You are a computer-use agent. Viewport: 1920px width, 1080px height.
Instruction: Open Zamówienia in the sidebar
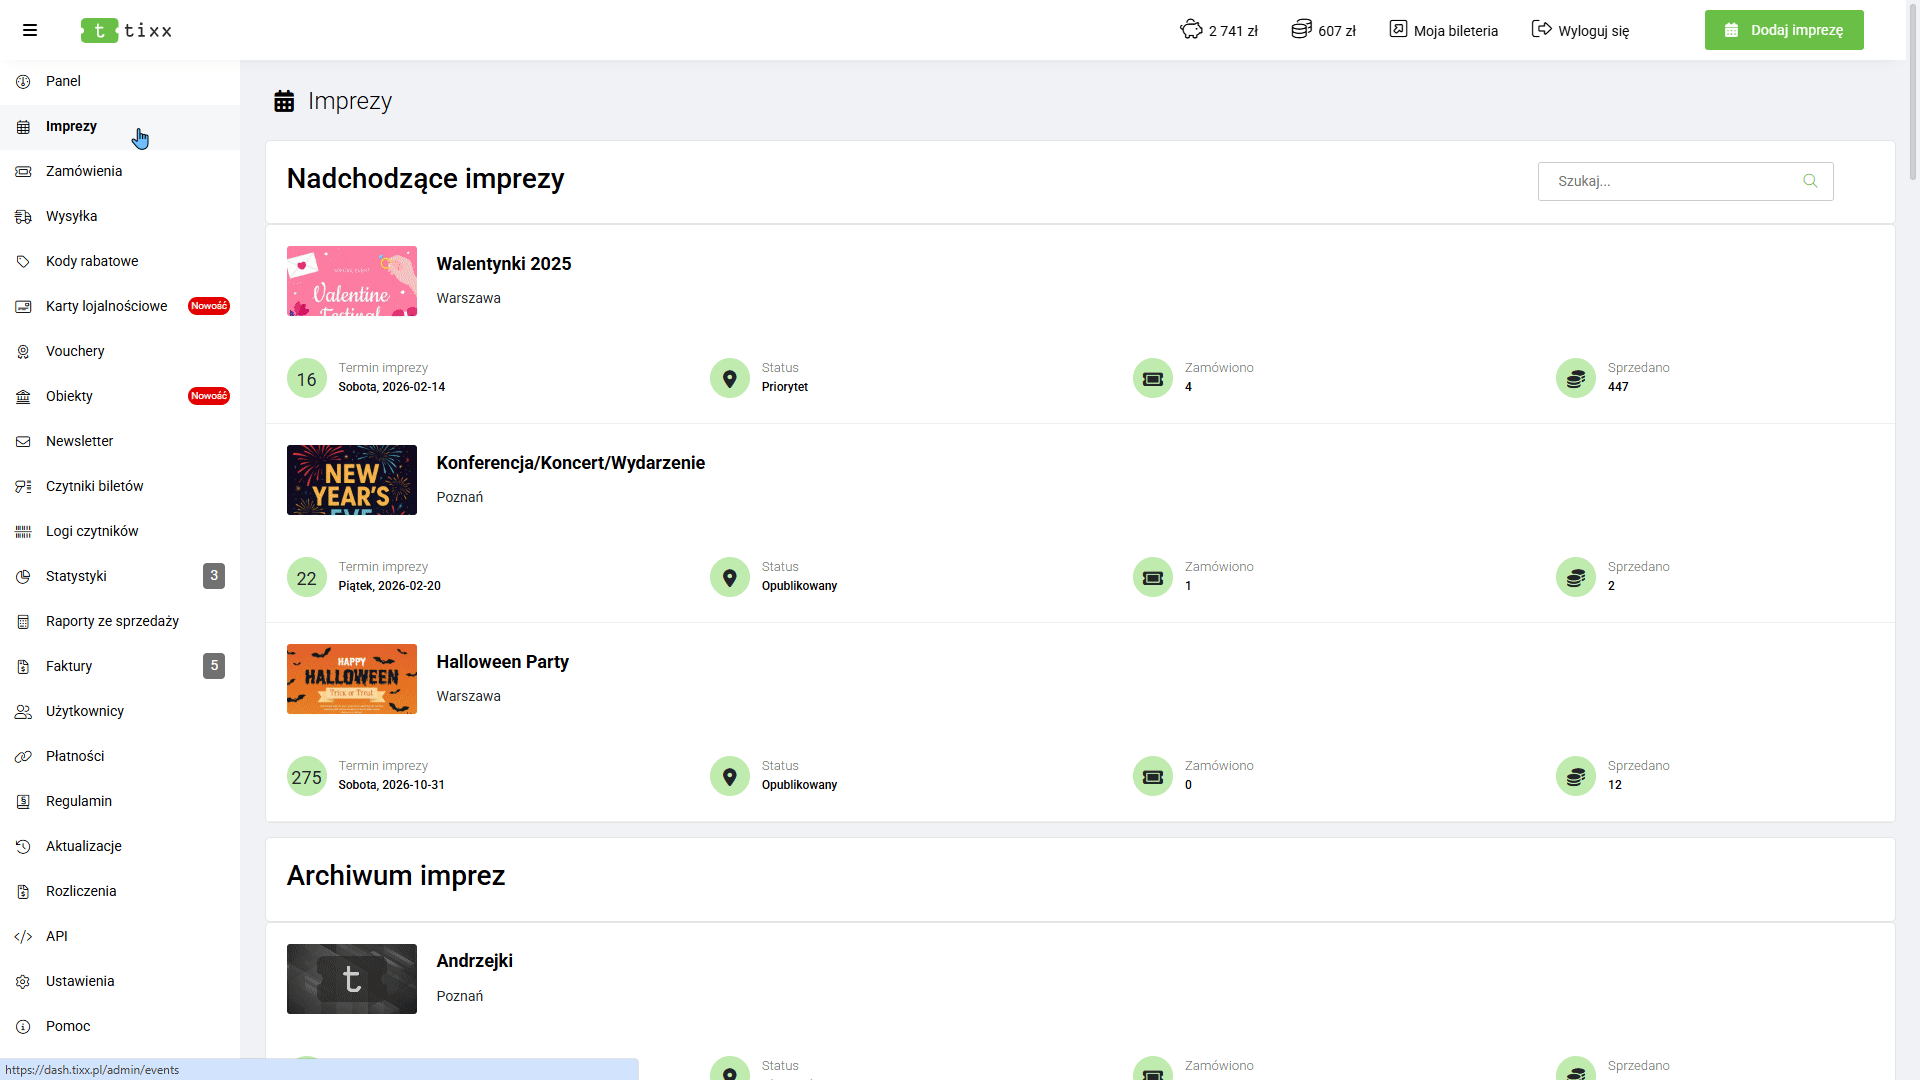[84, 171]
